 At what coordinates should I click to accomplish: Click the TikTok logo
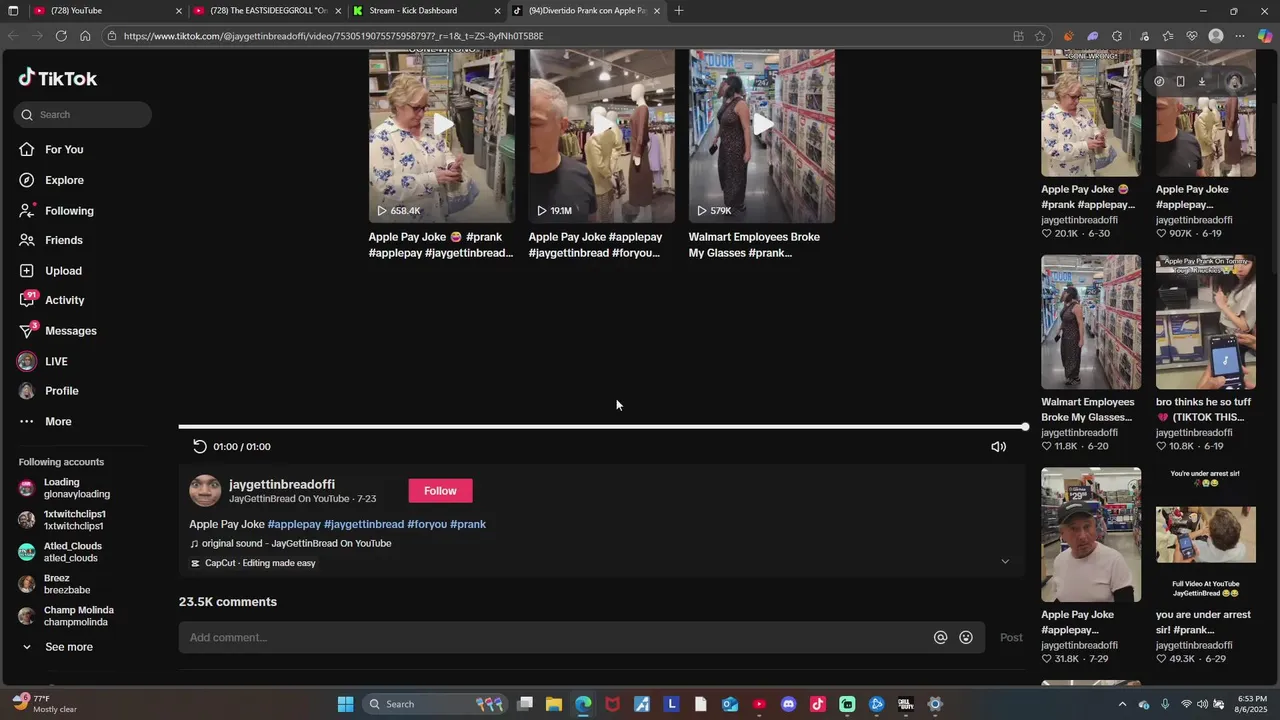[x=58, y=78]
